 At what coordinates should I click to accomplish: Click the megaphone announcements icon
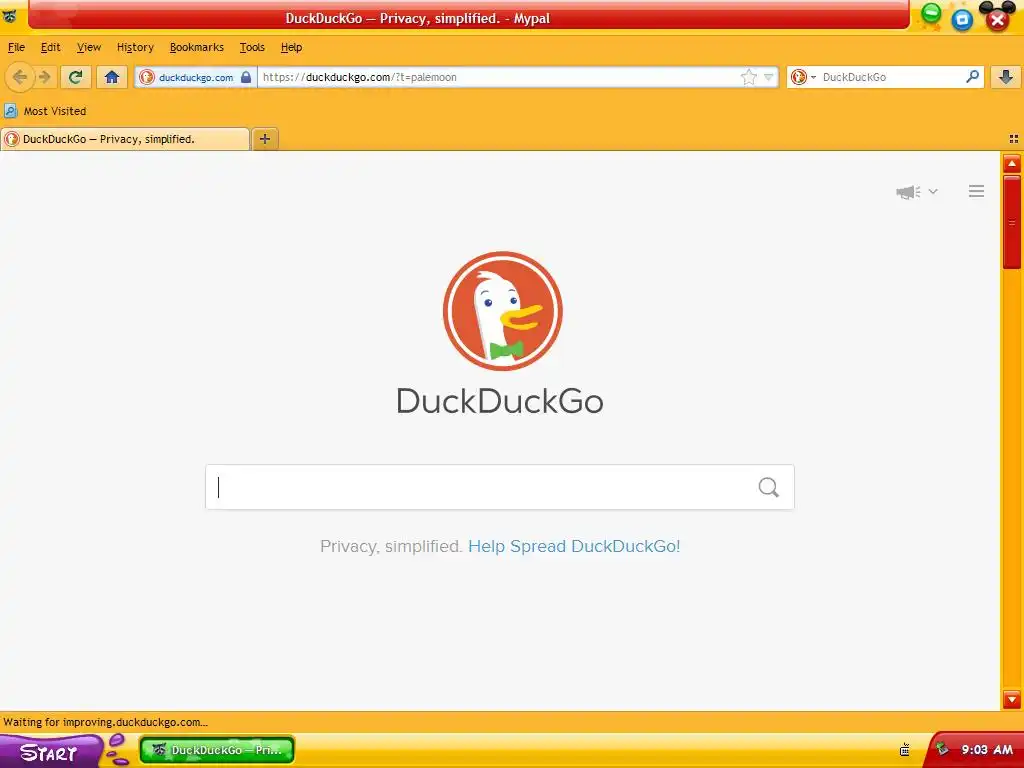908,191
